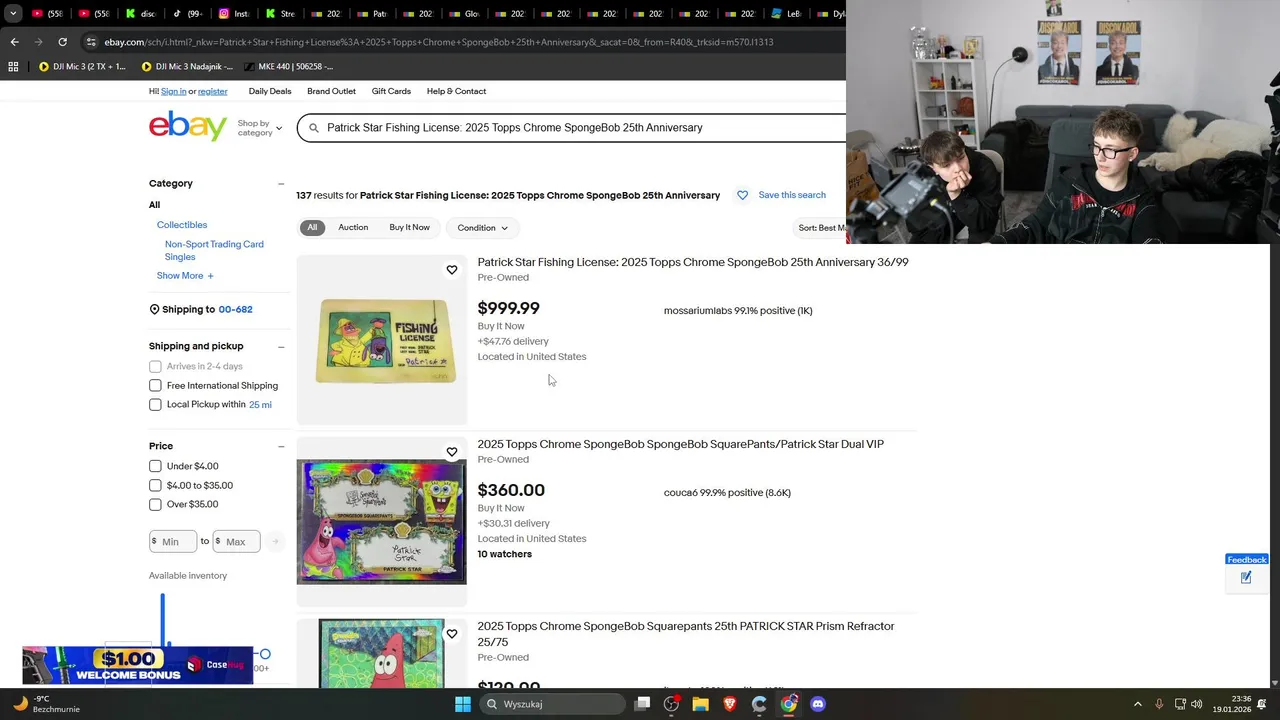Open the site information icon in address bar
This screenshot has width=1280, height=720.
(x=91, y=42)
